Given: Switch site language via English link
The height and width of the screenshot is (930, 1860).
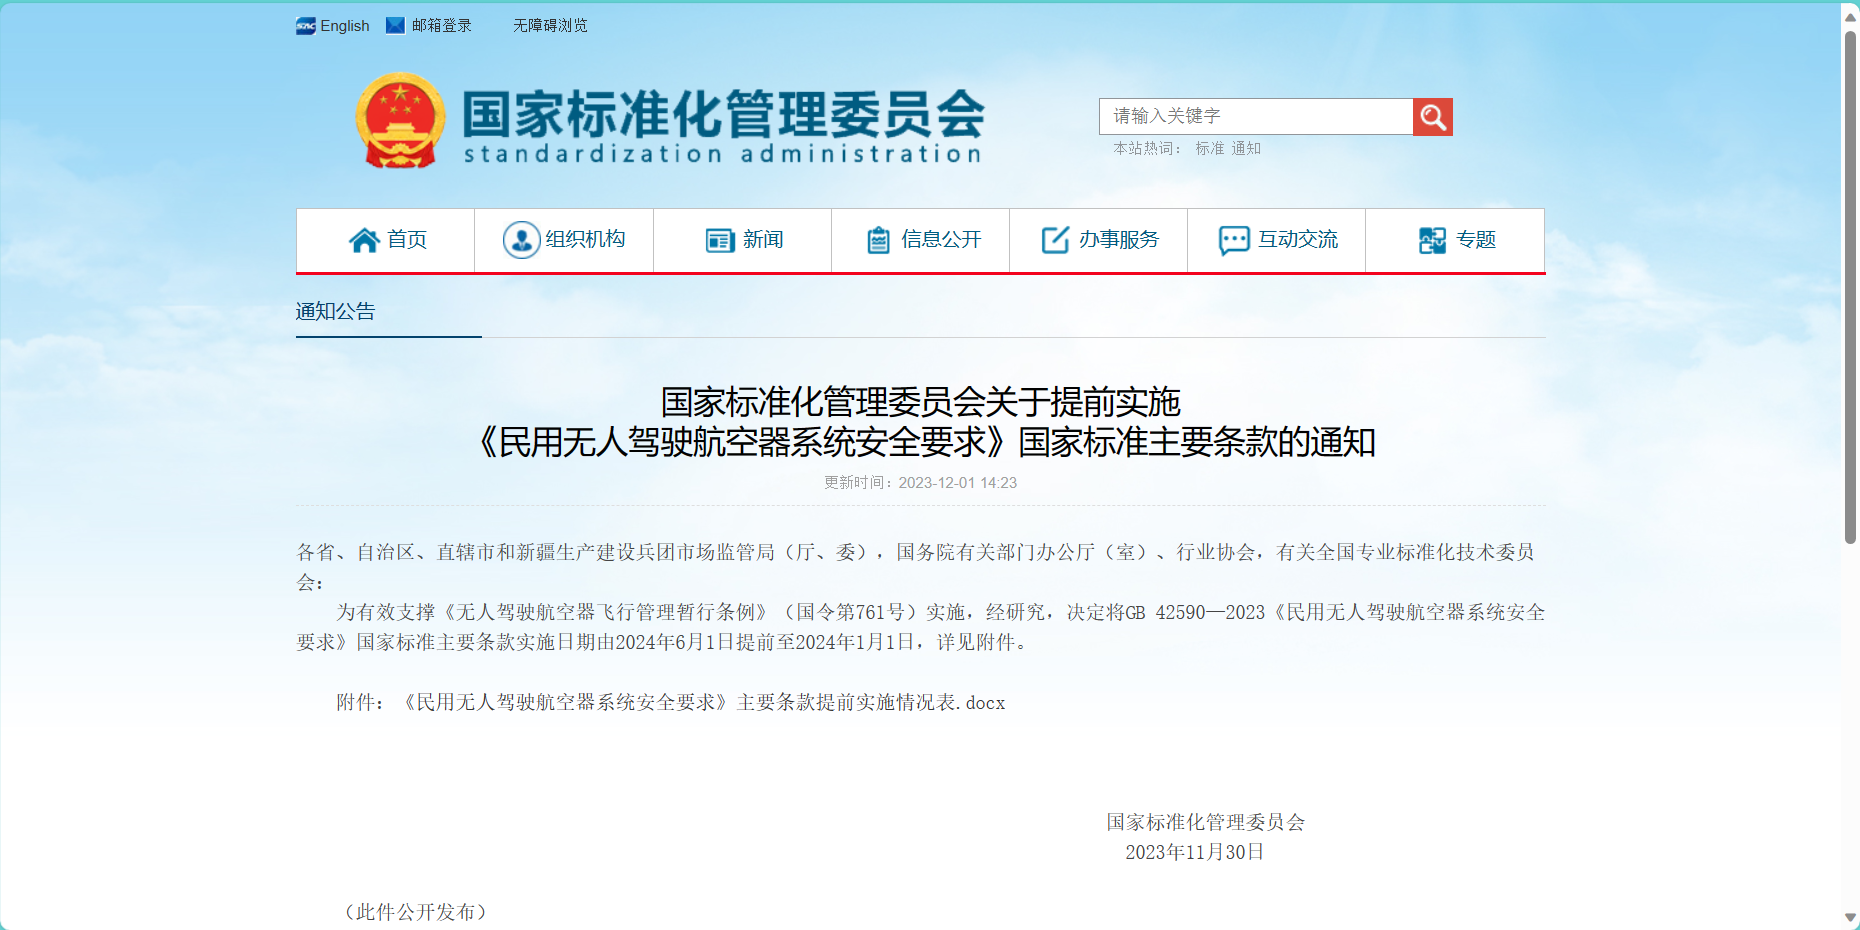Looking at the screenshot, I should [345, 26].
